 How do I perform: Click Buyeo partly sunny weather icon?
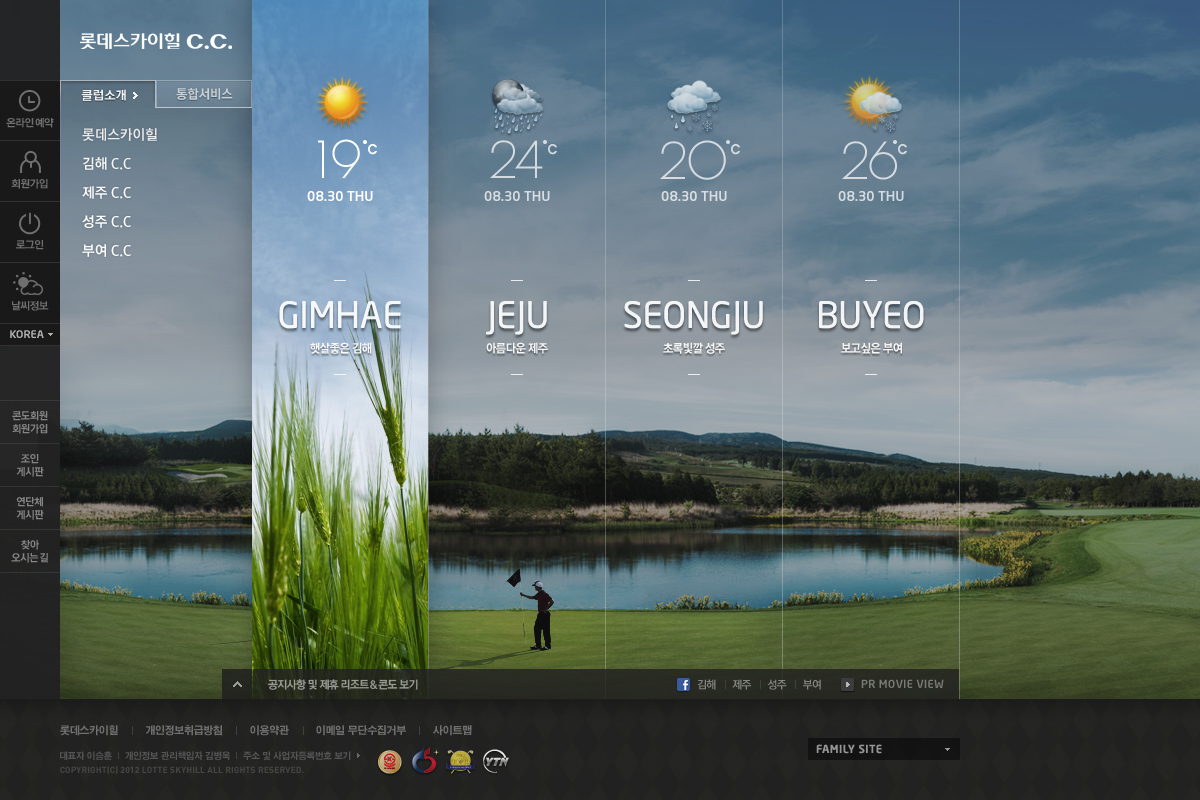click(x=873, y=104)
